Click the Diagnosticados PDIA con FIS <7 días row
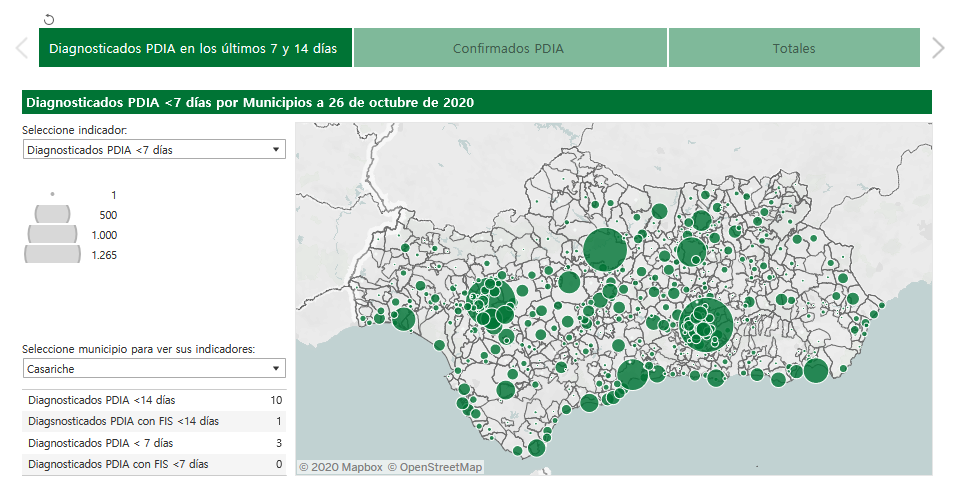 (153, 464)
